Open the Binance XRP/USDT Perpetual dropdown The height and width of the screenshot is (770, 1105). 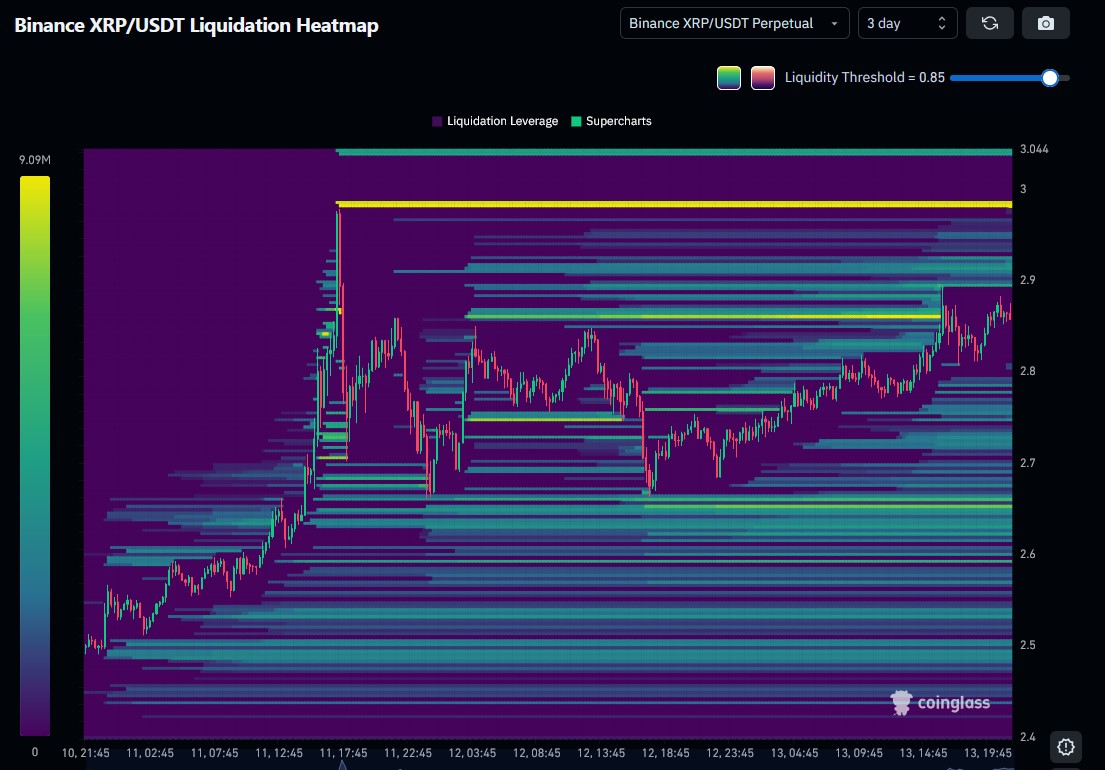point(734,23)
